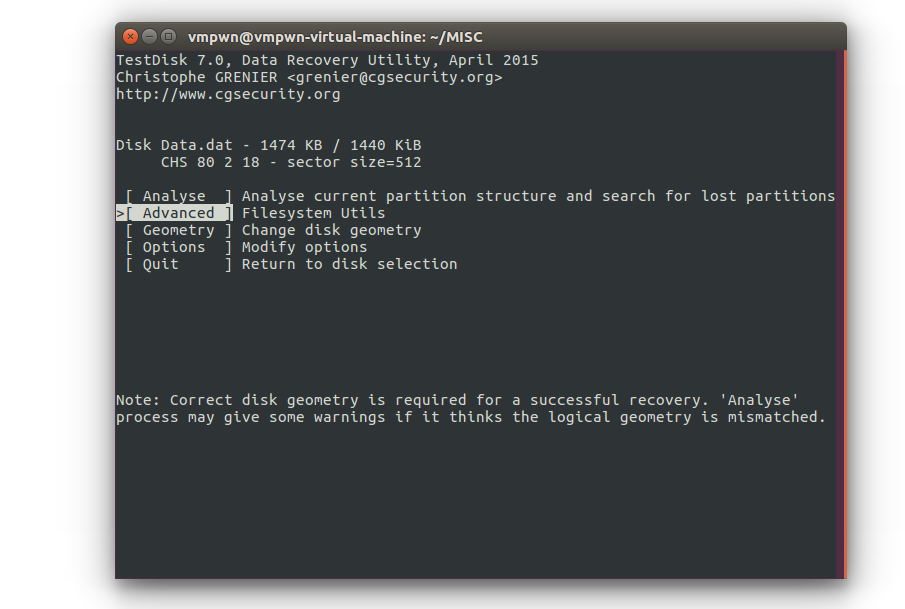
Task: Click the 'Filesystem Utils' description text
Action: pos(313,213)
